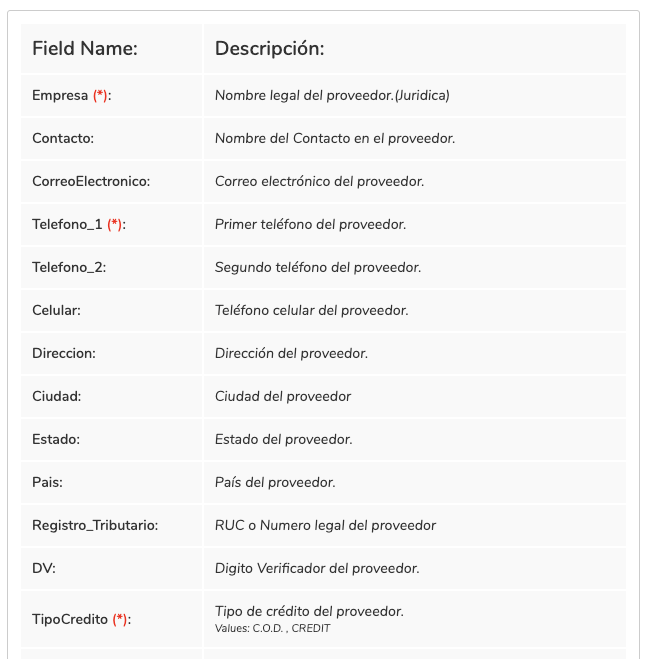Image resolution: width=648 pixels, height=666 pixels.
Task: Select 'RUC o Numero legal del proveedor' text
Action: [x=325, y=525]
